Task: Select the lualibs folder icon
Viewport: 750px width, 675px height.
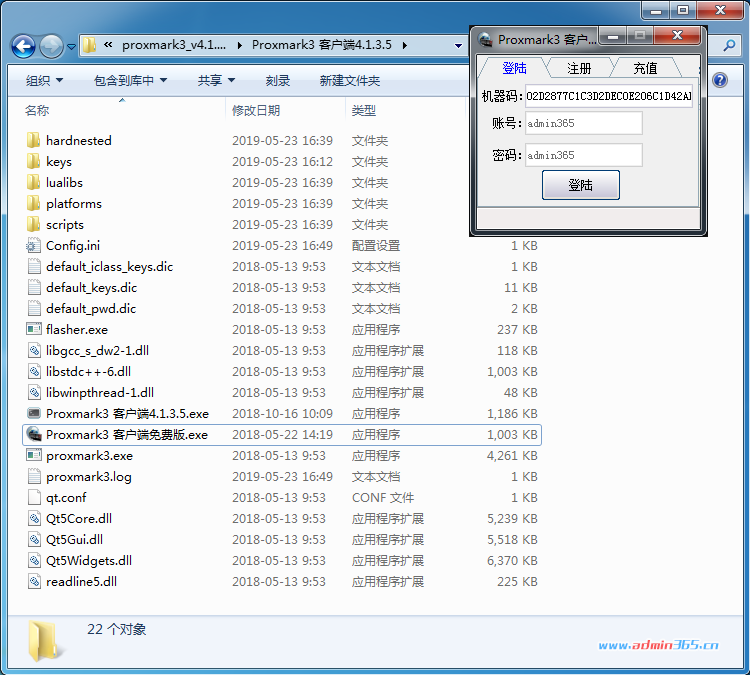Action: tap(33, 182)
